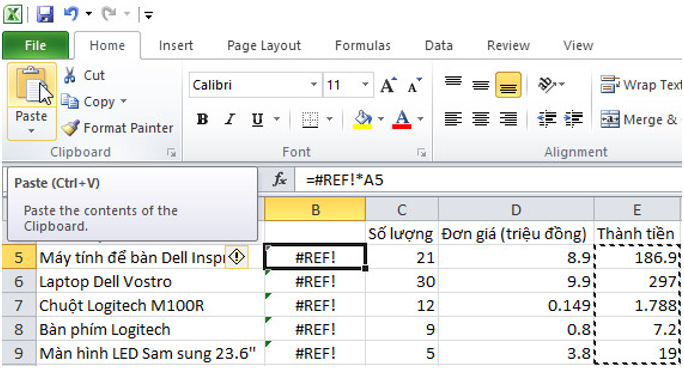This screenshot has height=368, width=684.
Task: Click the formula bar showing =#REF!*A5
Action: pyautogui.click(x=489, y=180)
